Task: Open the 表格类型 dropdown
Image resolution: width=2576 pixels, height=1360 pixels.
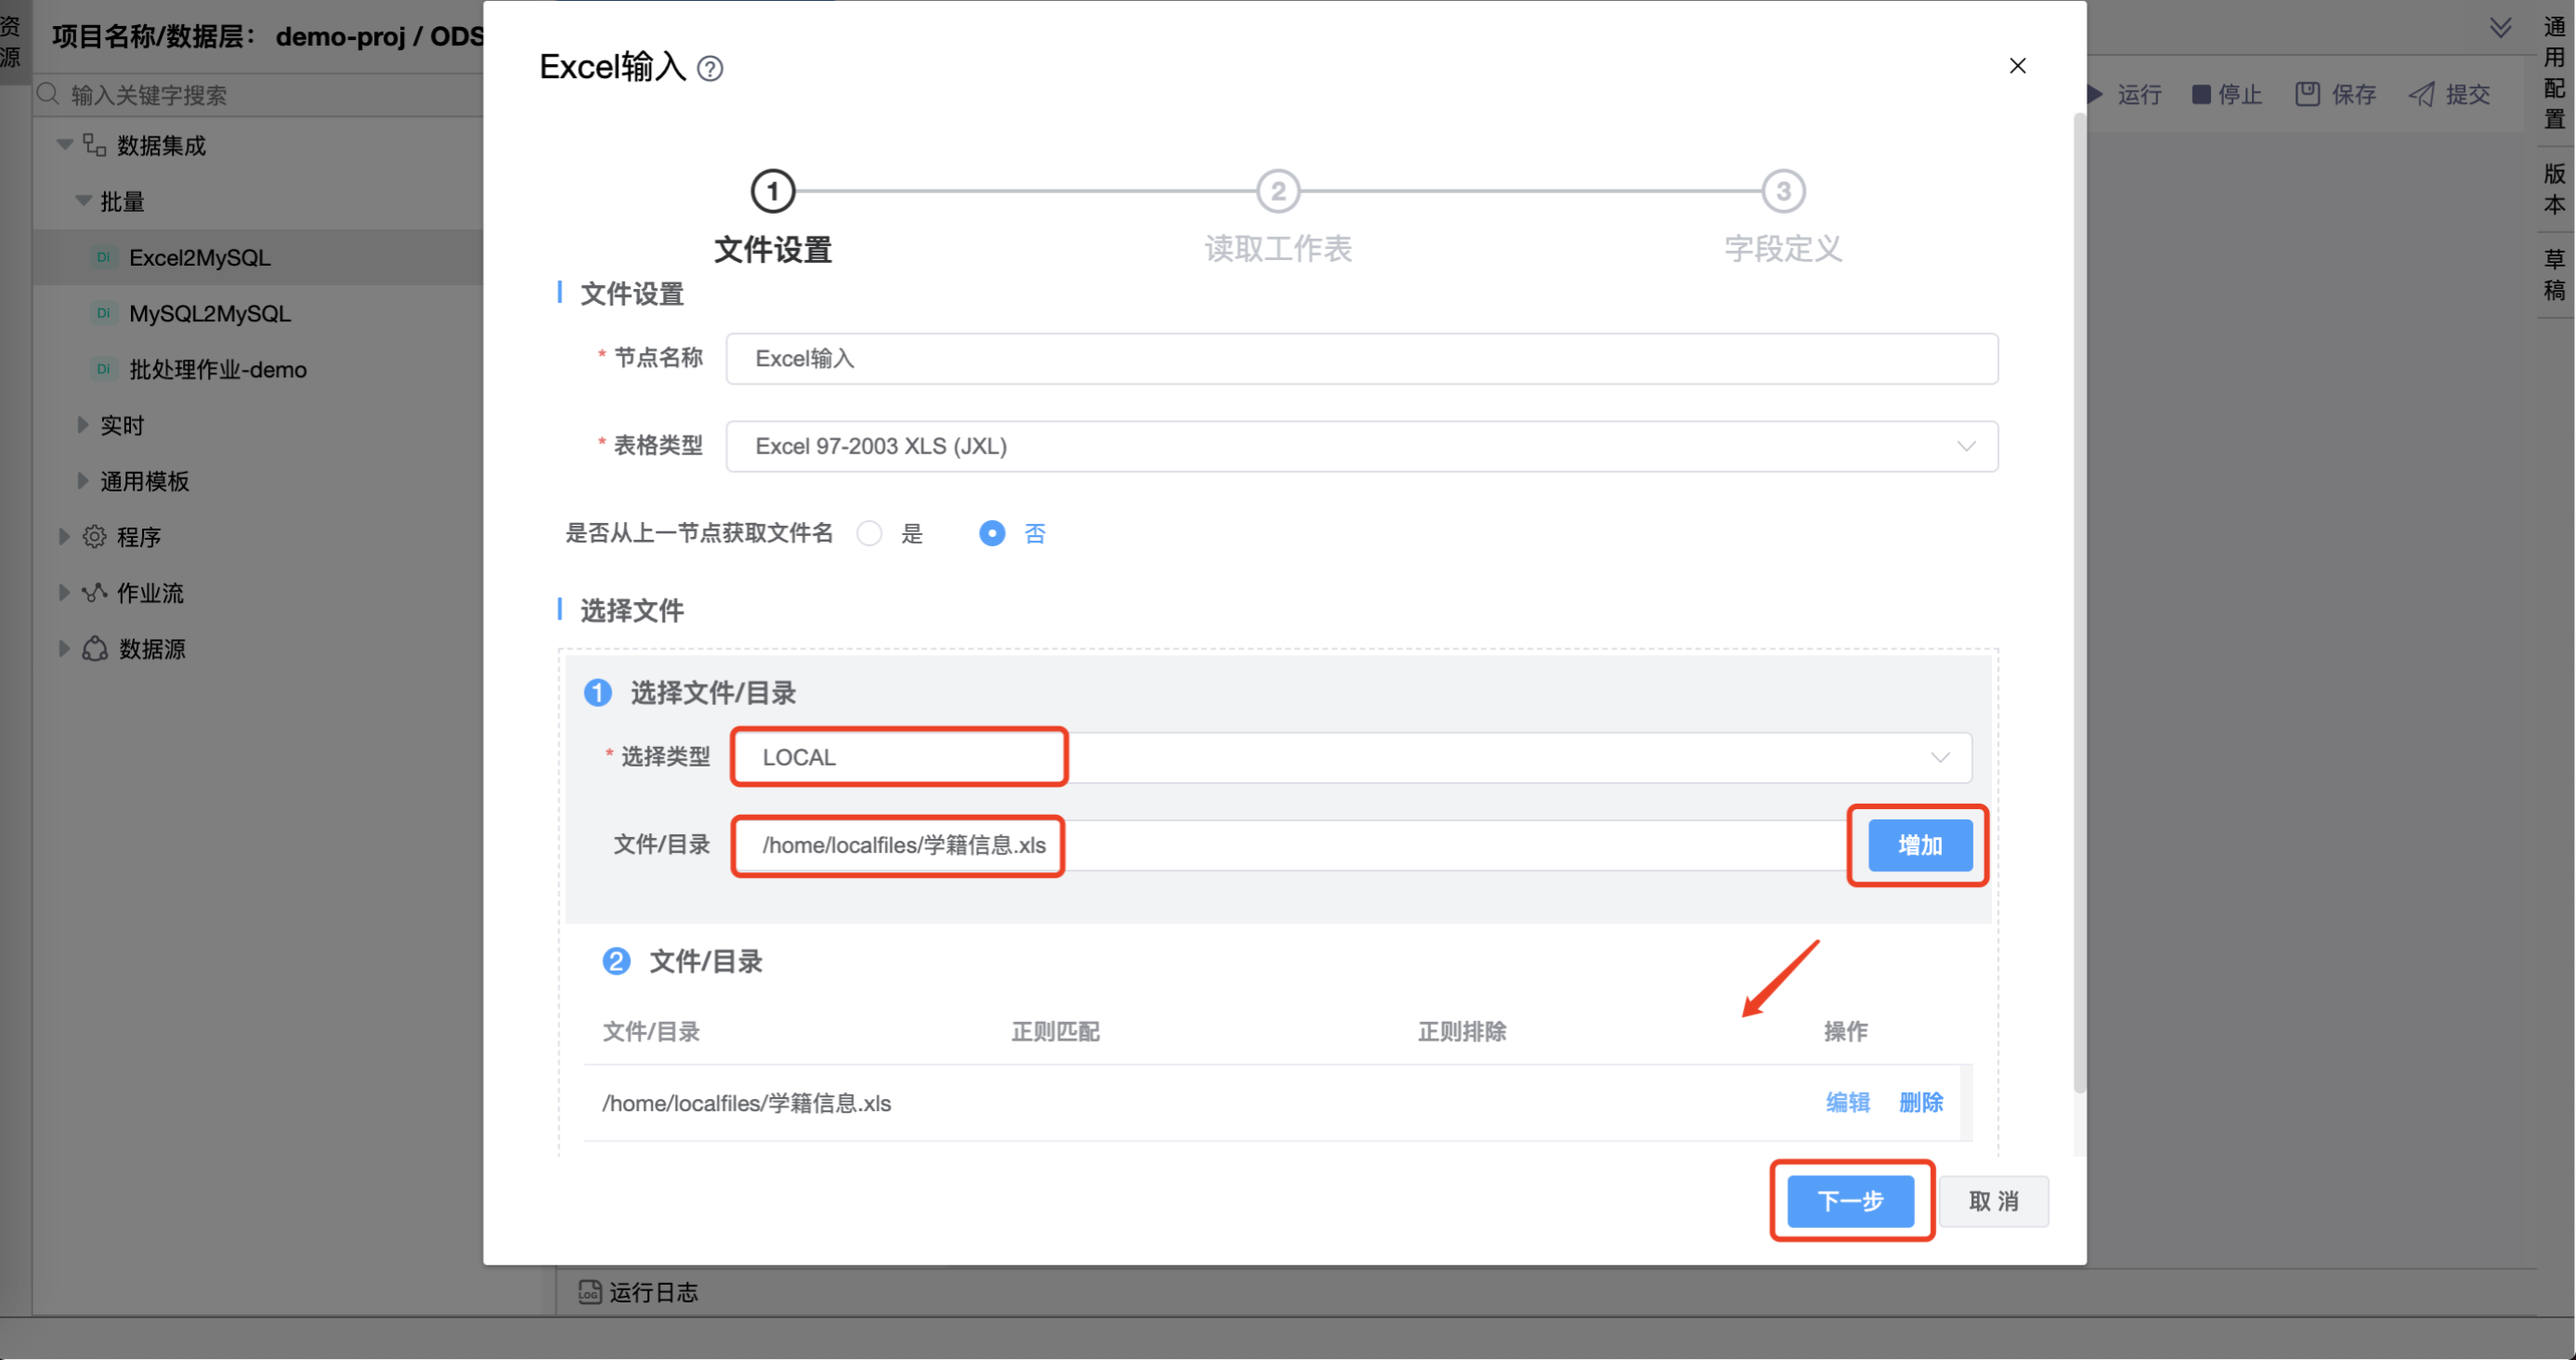Action: (1361, 446)
